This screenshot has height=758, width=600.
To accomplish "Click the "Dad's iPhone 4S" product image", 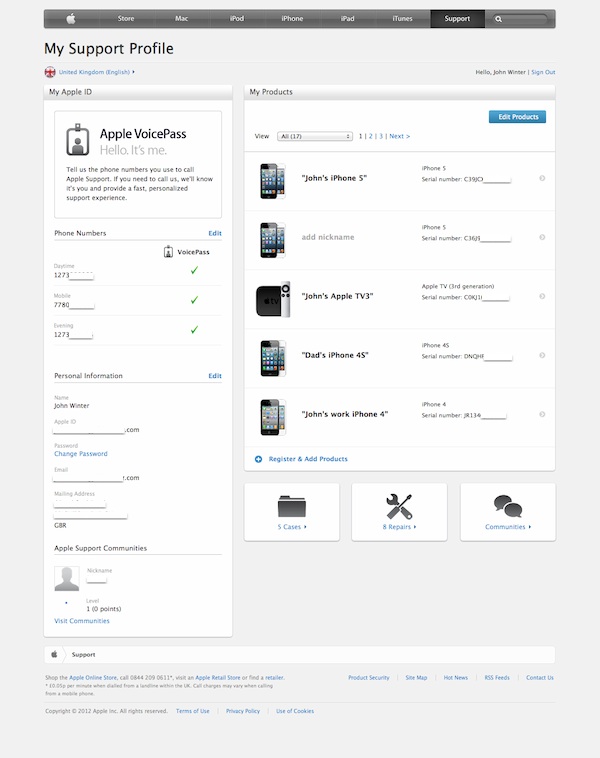I will (273, 358).
